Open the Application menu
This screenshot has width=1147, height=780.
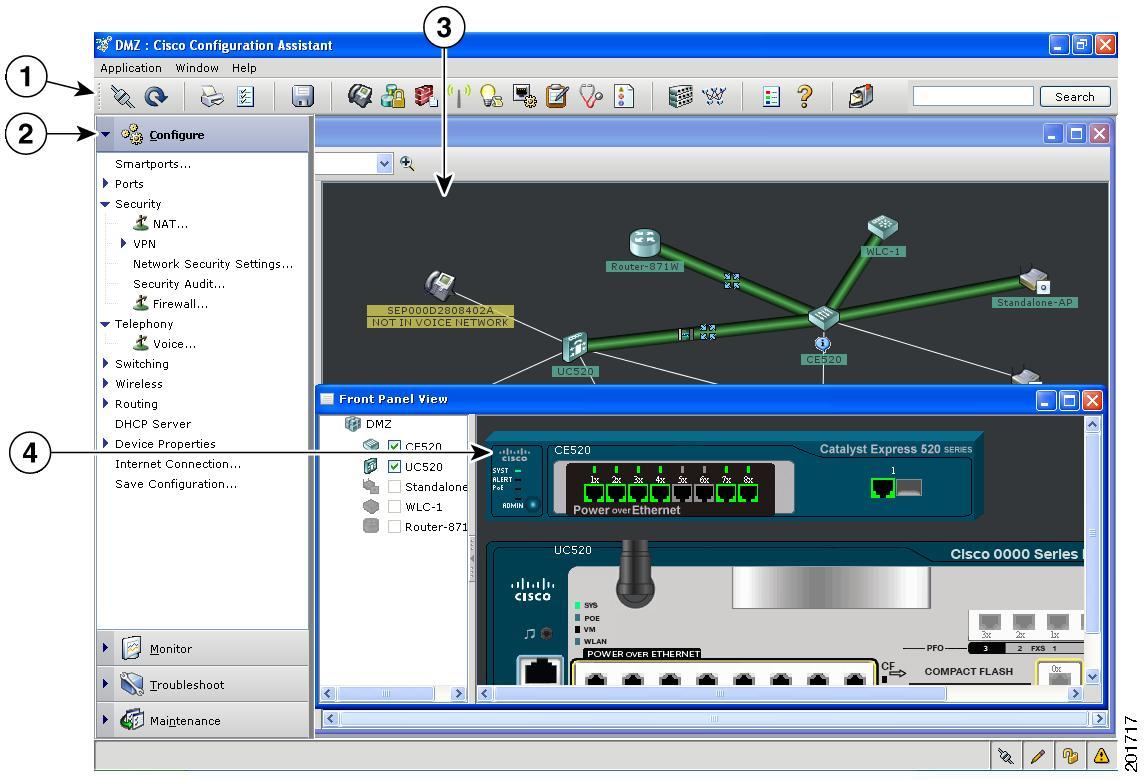131,68
